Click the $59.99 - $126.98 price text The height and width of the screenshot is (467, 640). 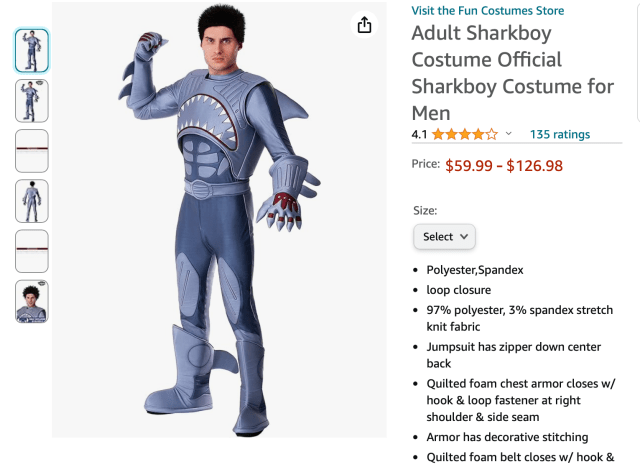[504, 166]
